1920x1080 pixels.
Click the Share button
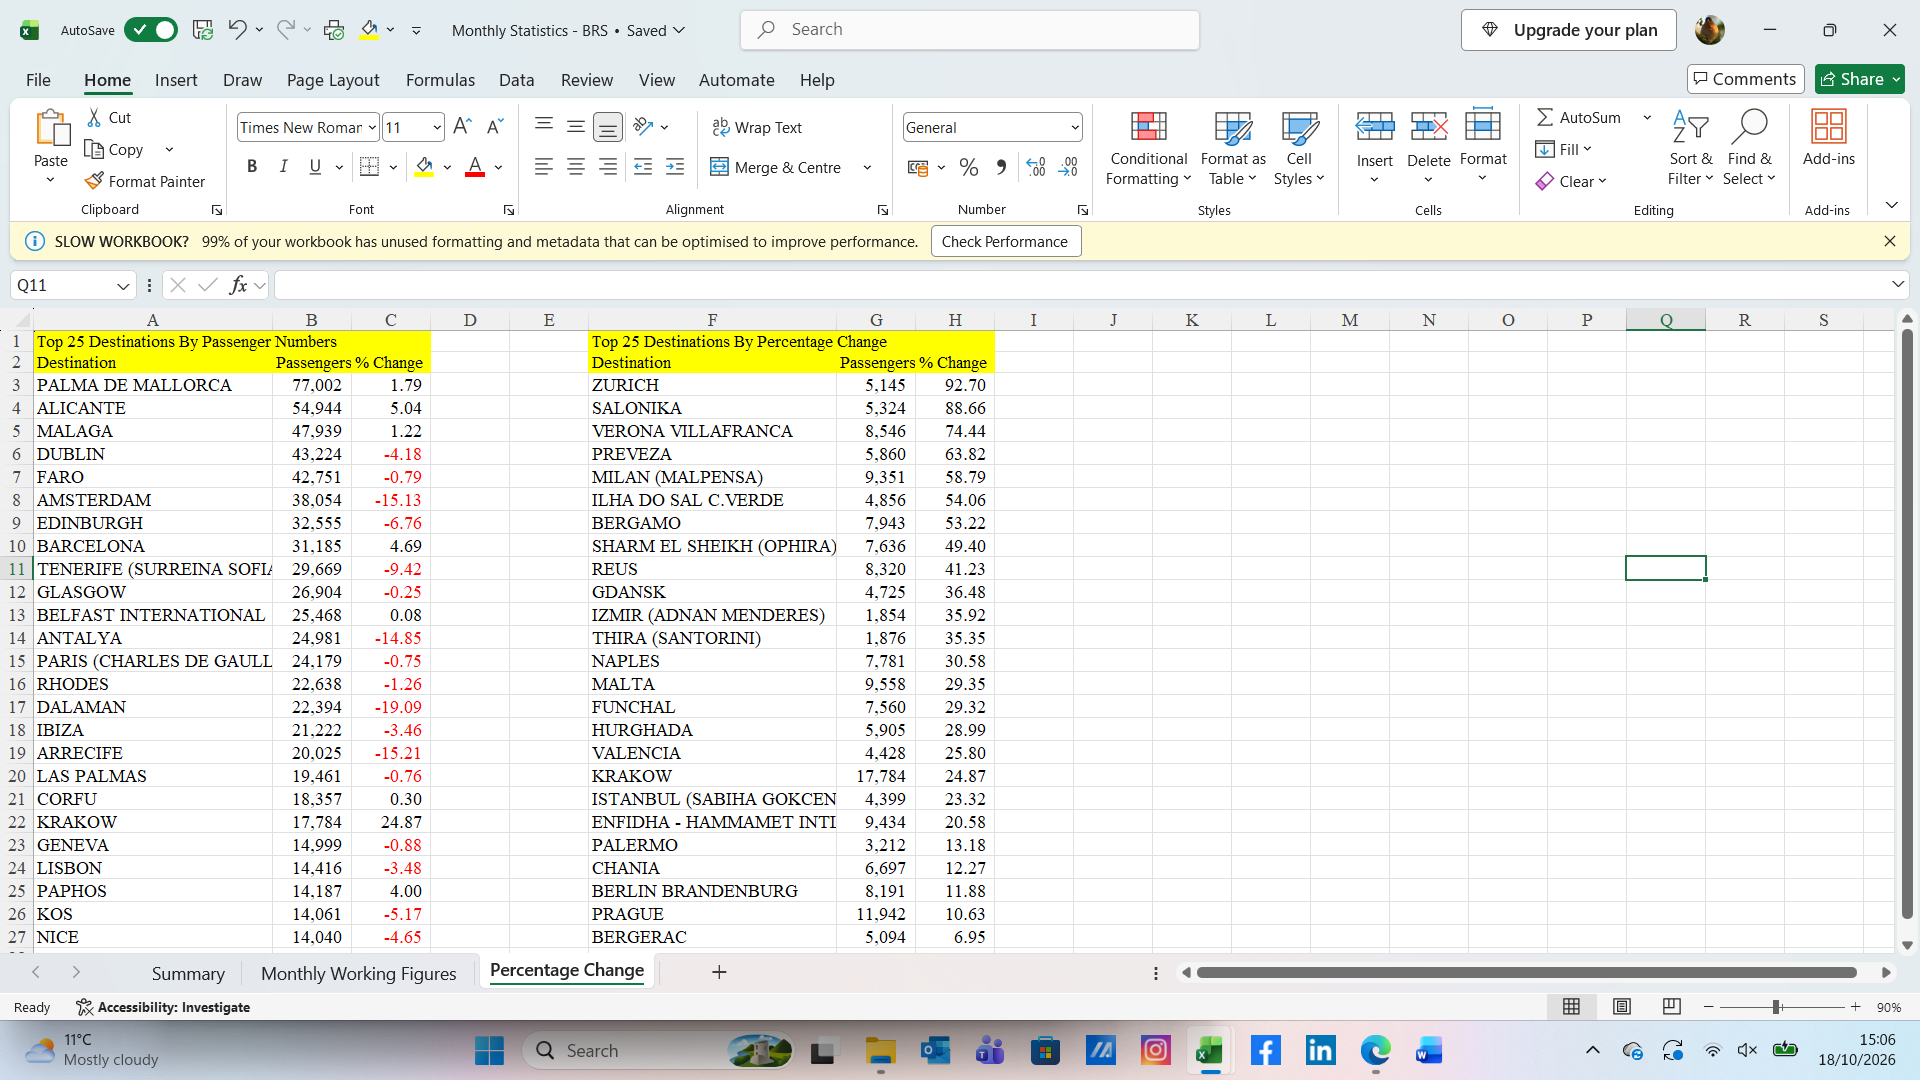(x=1859, y=79)
